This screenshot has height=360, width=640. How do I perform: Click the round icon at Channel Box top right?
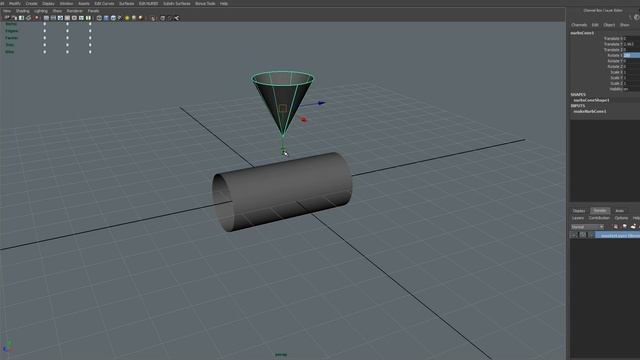point(637,17)
